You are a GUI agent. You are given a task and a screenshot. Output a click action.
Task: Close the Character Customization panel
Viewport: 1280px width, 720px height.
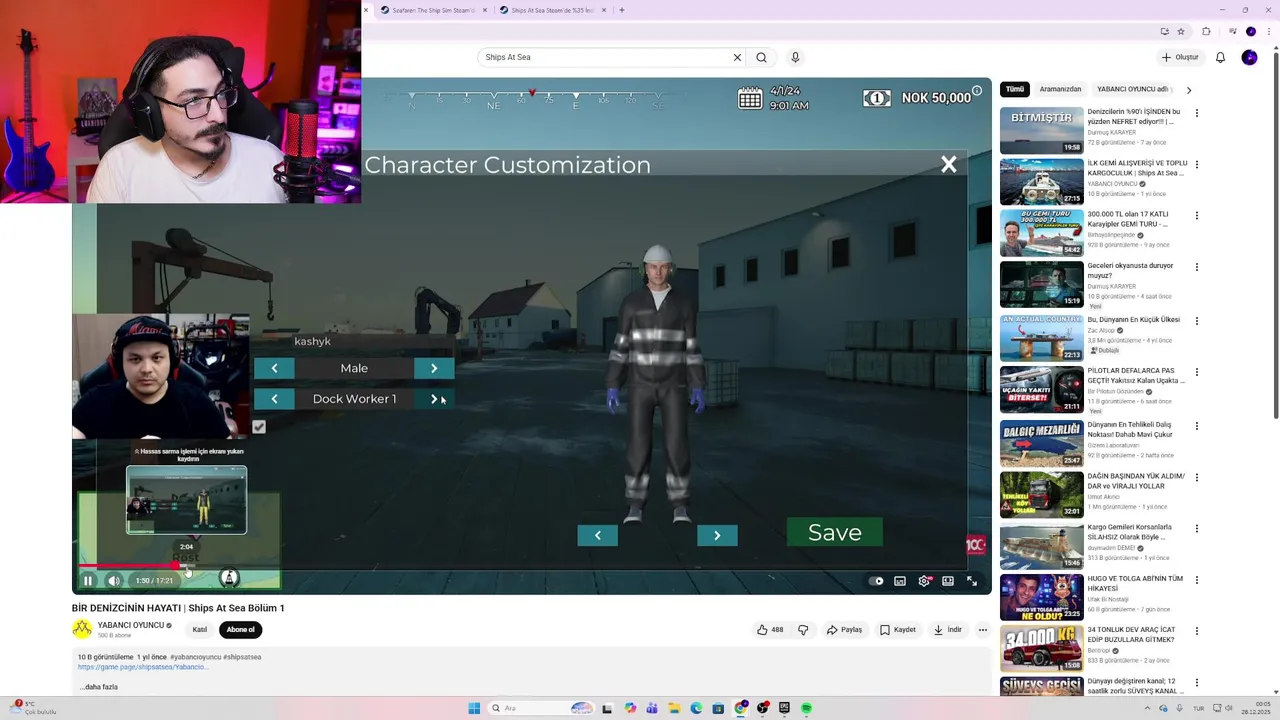[x=948, y=165]
